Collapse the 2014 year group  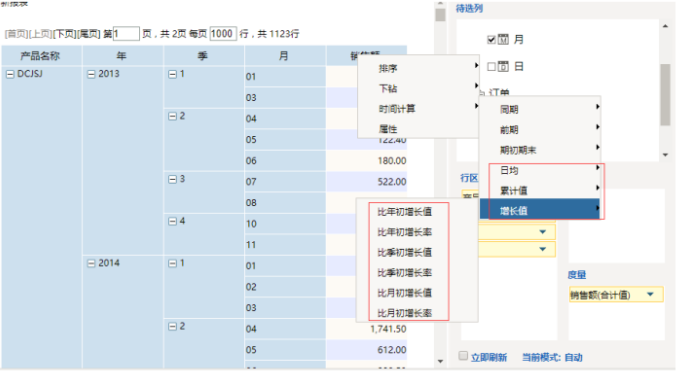pos(91,263)
